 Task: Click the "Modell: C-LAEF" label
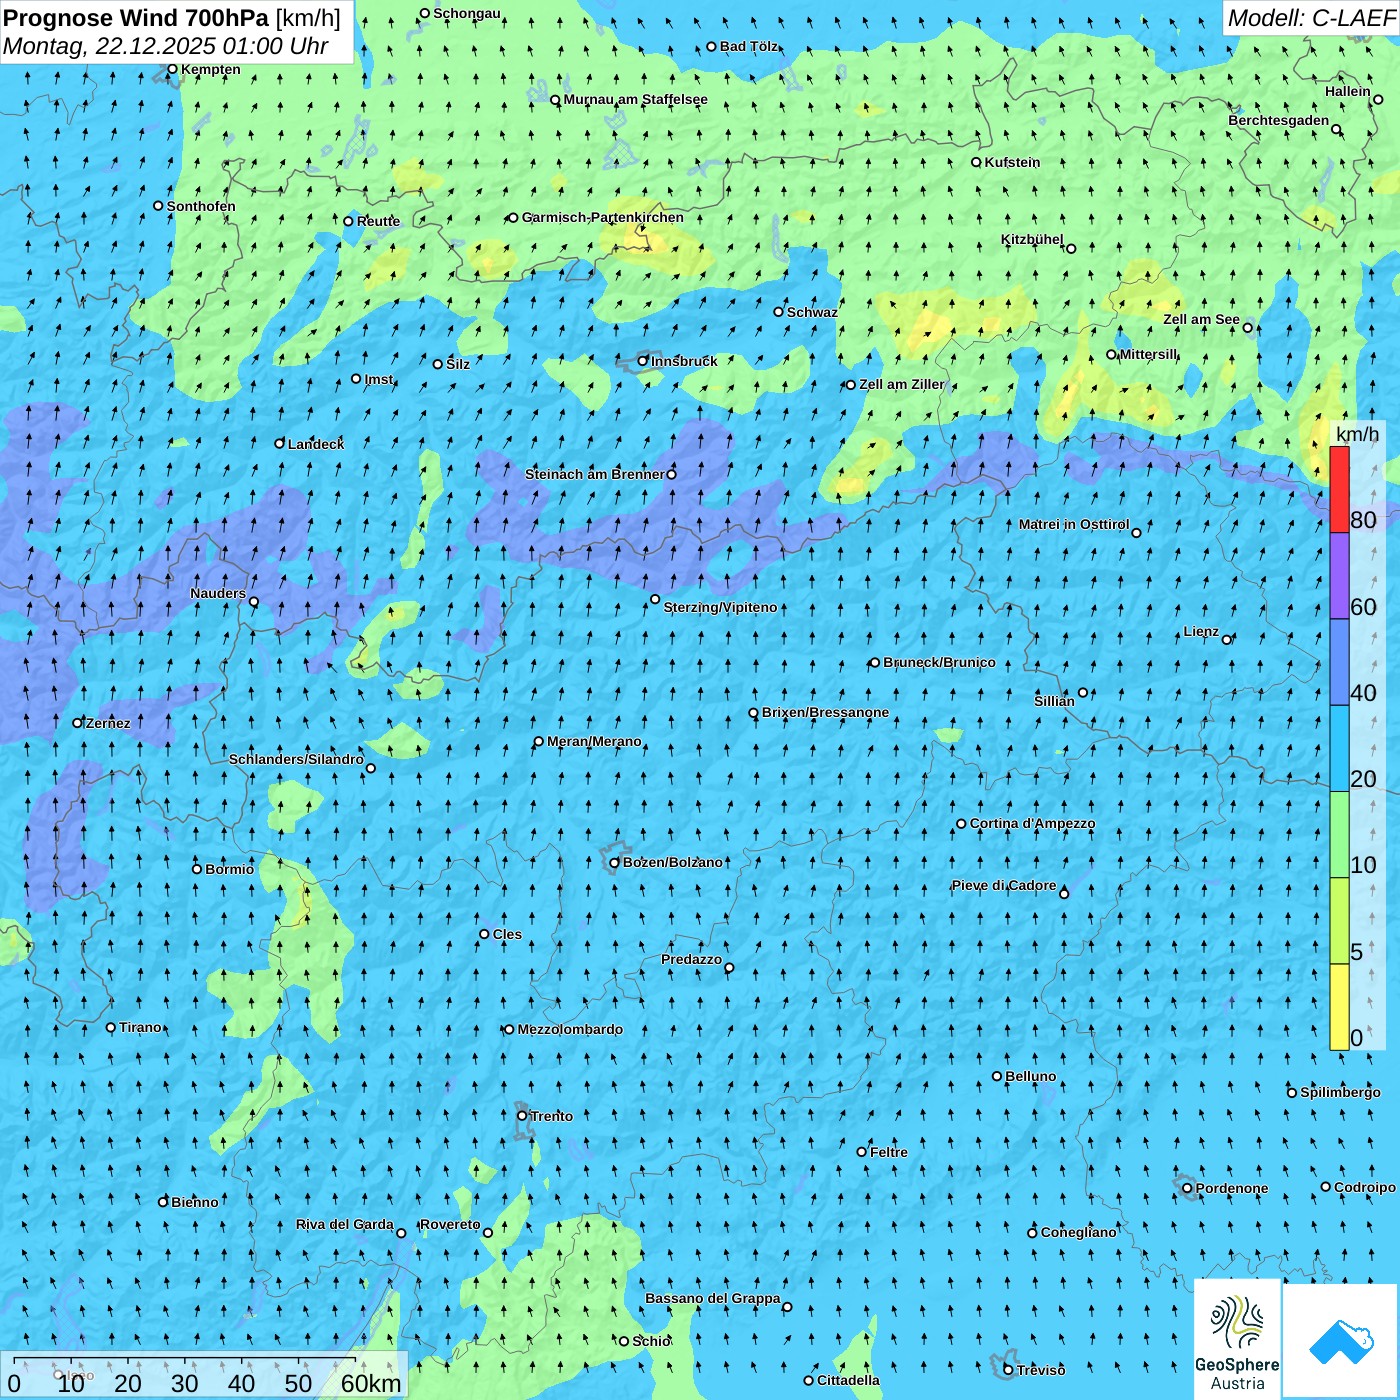pos(1311,17)
